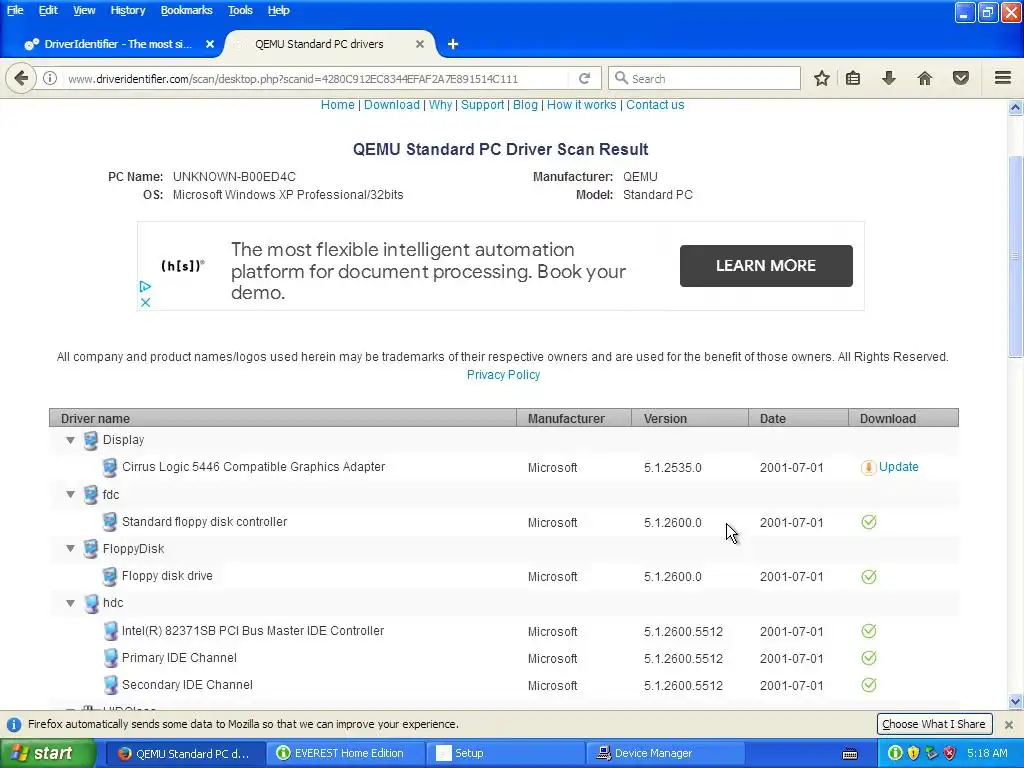Screen dimensions: 1024x768
Task: Switch to Device Manager in taskbar
Action: [x=665, y=753]
